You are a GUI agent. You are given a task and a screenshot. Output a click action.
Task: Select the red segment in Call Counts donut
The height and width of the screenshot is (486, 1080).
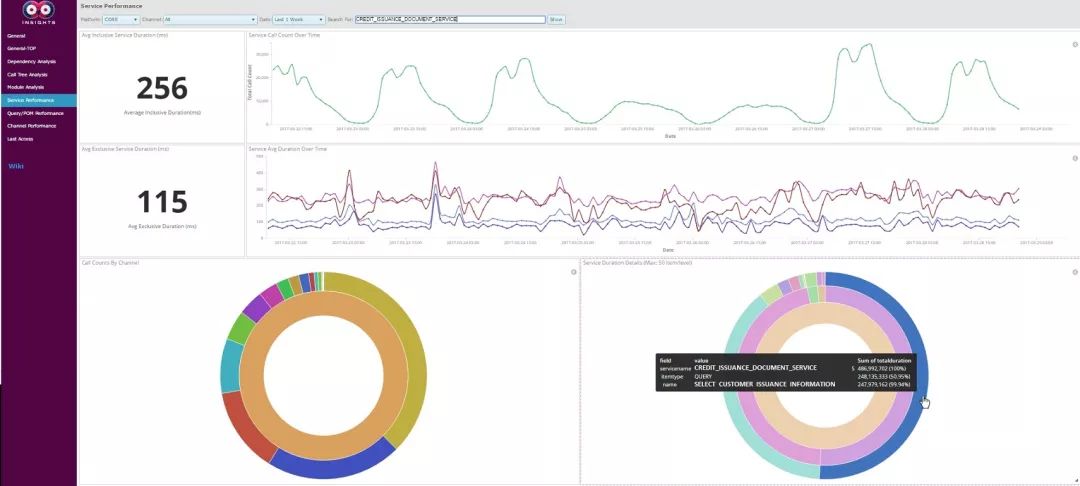click(247, 425)
